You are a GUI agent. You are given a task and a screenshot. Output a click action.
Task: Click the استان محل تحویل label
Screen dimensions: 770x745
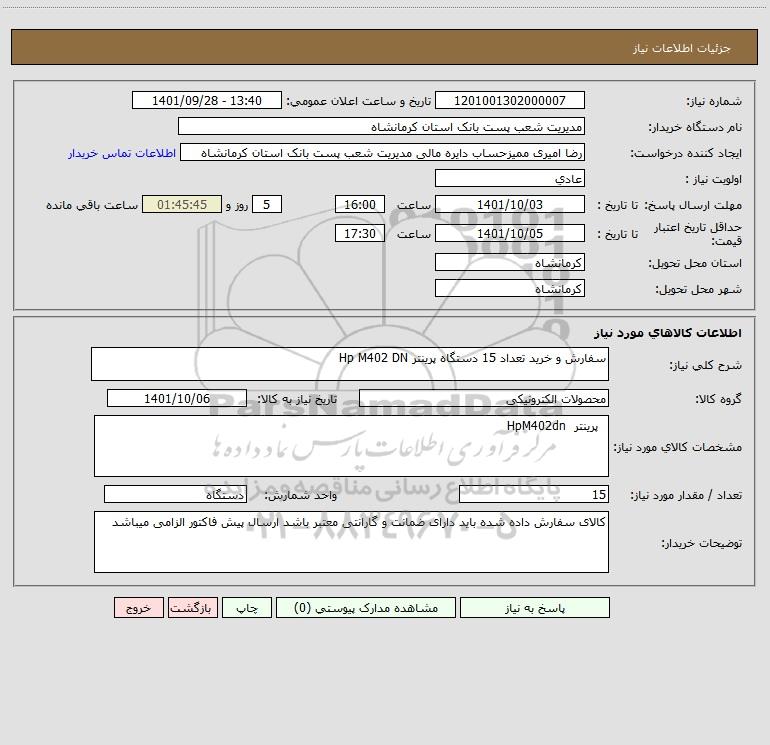tap(695, 263)
